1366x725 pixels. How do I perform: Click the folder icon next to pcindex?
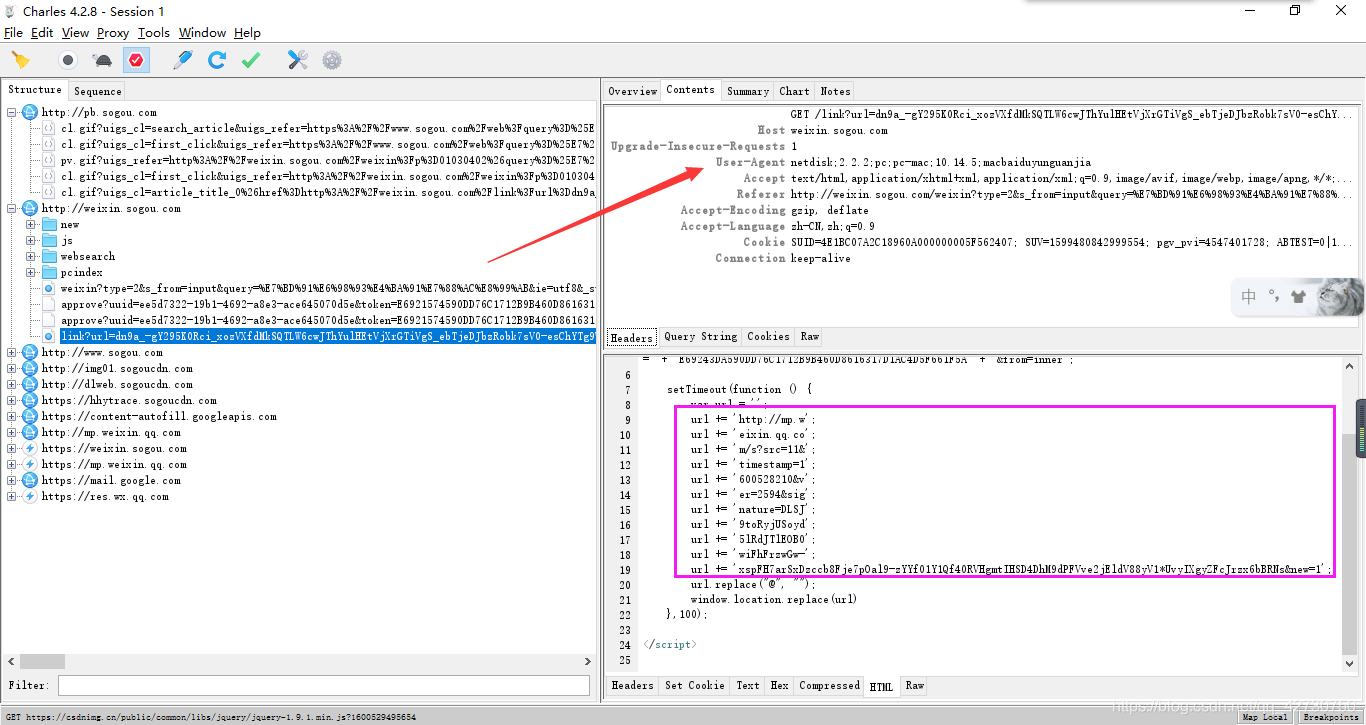click(49, 272)
